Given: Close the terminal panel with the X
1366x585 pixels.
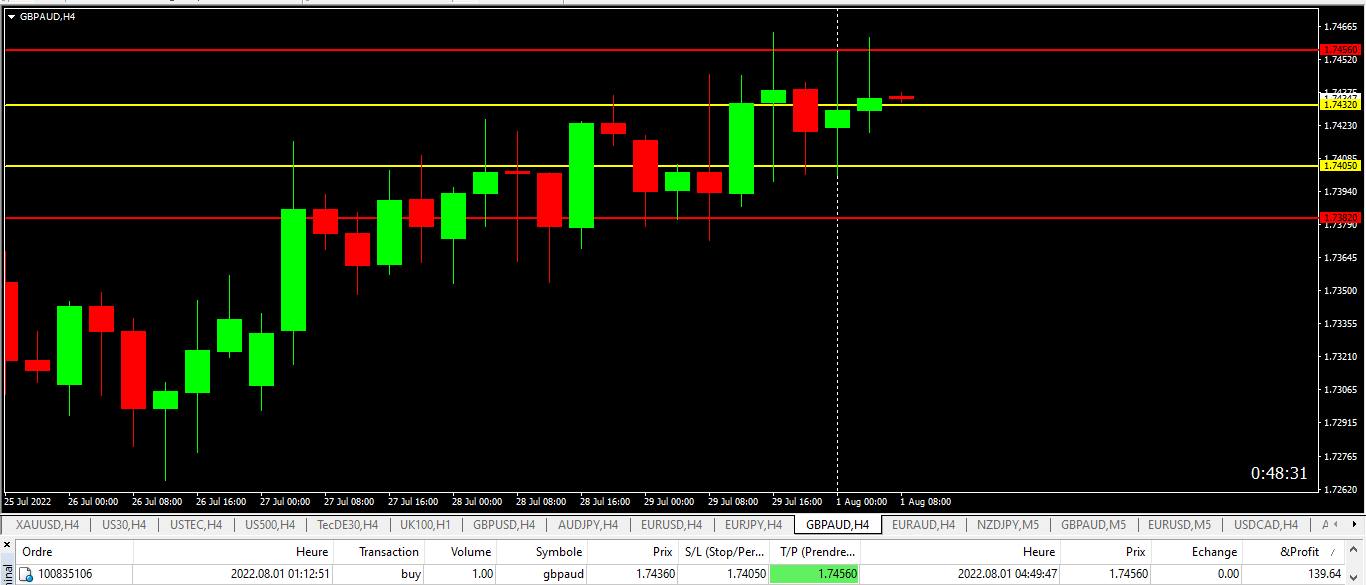Looking at the screenshot, I should point(6,545).
